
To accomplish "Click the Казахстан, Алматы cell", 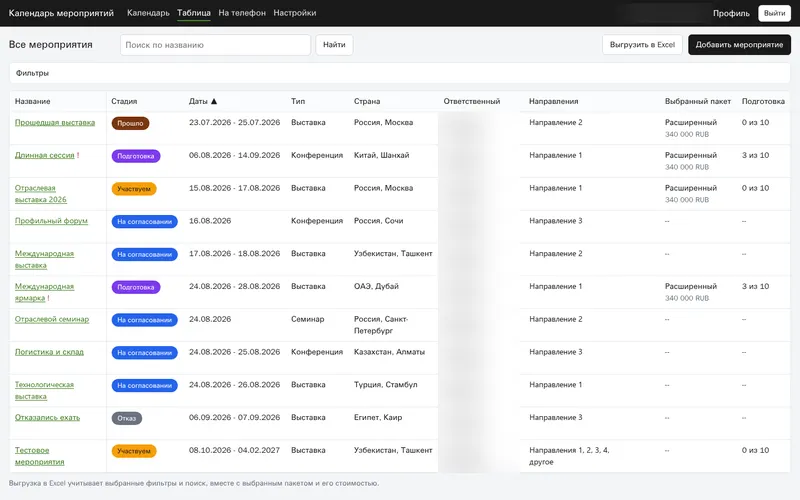I will pos(389,352).
